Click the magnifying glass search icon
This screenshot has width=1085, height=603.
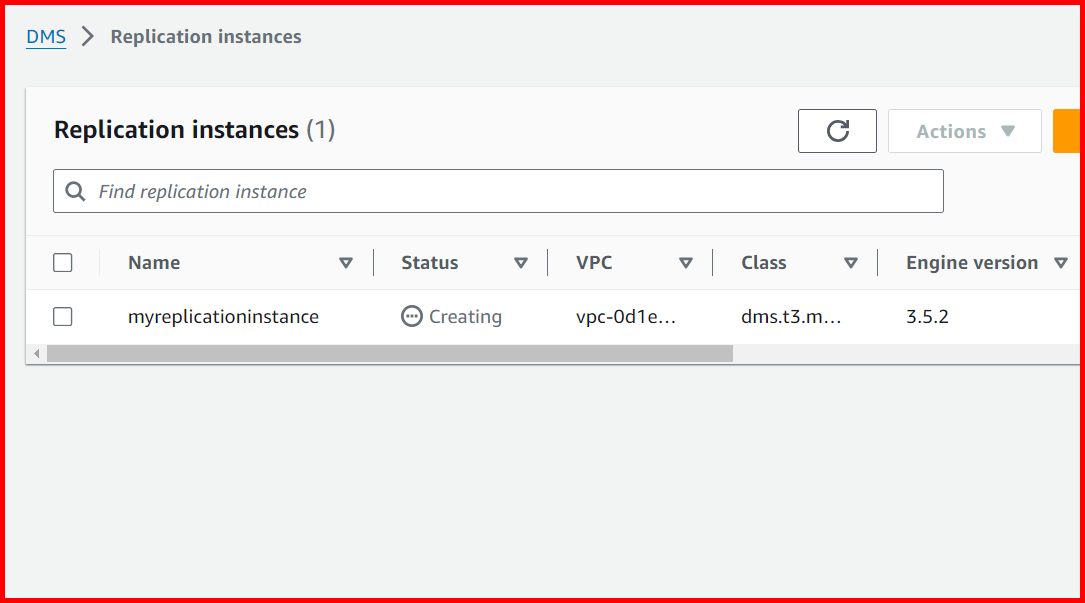pyautogui.click(x=76, y=190)
